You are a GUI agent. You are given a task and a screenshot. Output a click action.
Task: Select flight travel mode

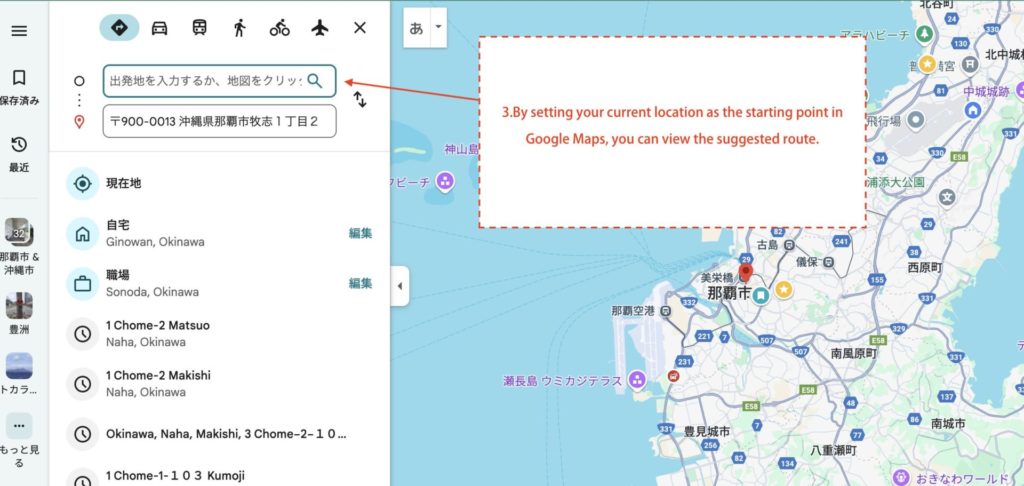(320, 28)
